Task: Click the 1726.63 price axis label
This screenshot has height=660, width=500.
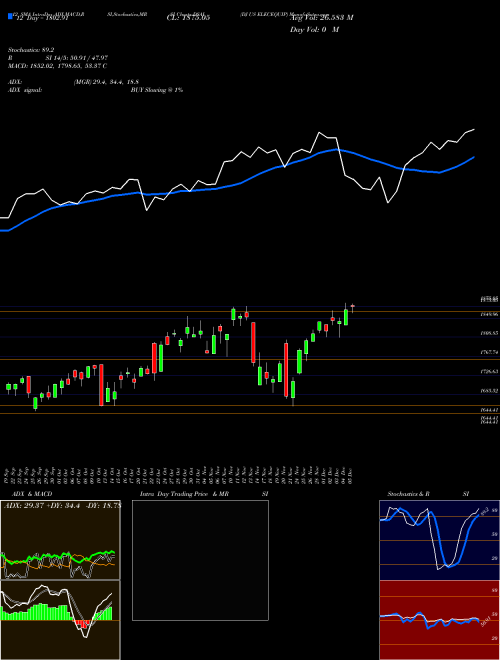Action: click(489, 371)
